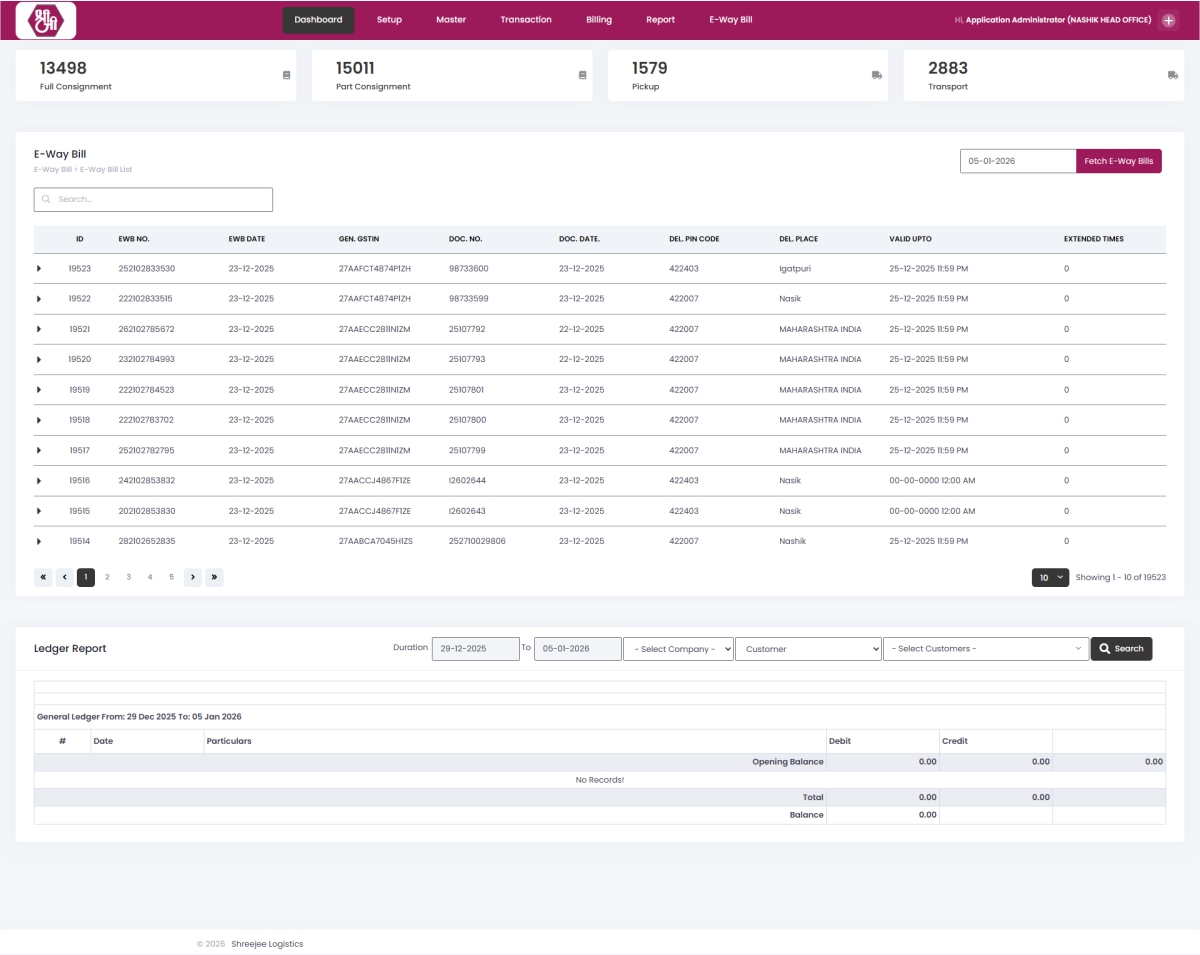Open the Transaction menu
The height and width of the screenshot is (955, 1200).
tap(526, 20)
